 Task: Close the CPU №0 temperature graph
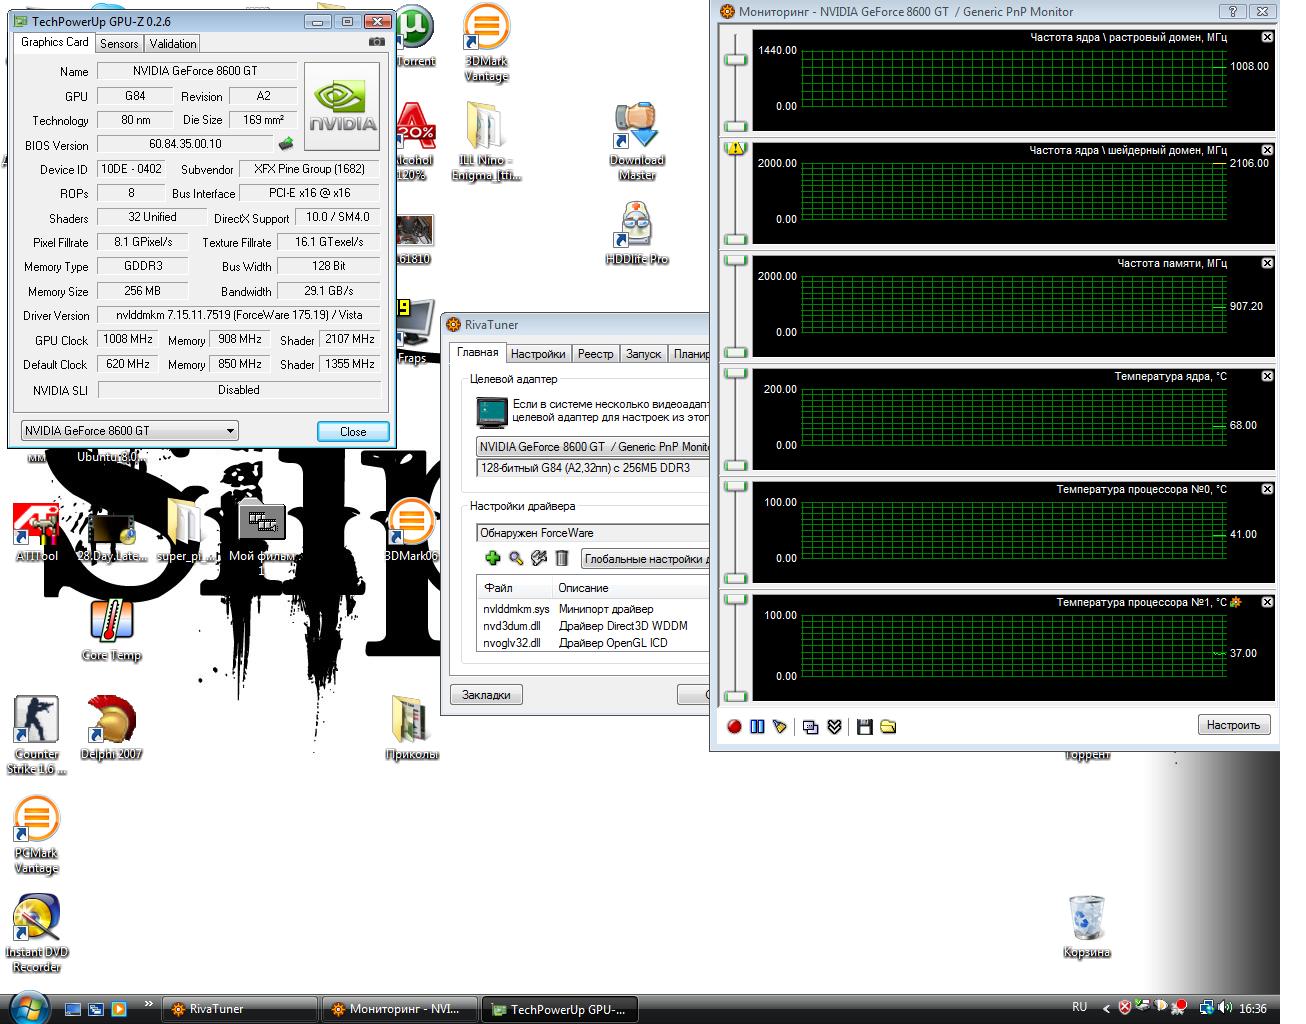click(x=1267, y=489)
